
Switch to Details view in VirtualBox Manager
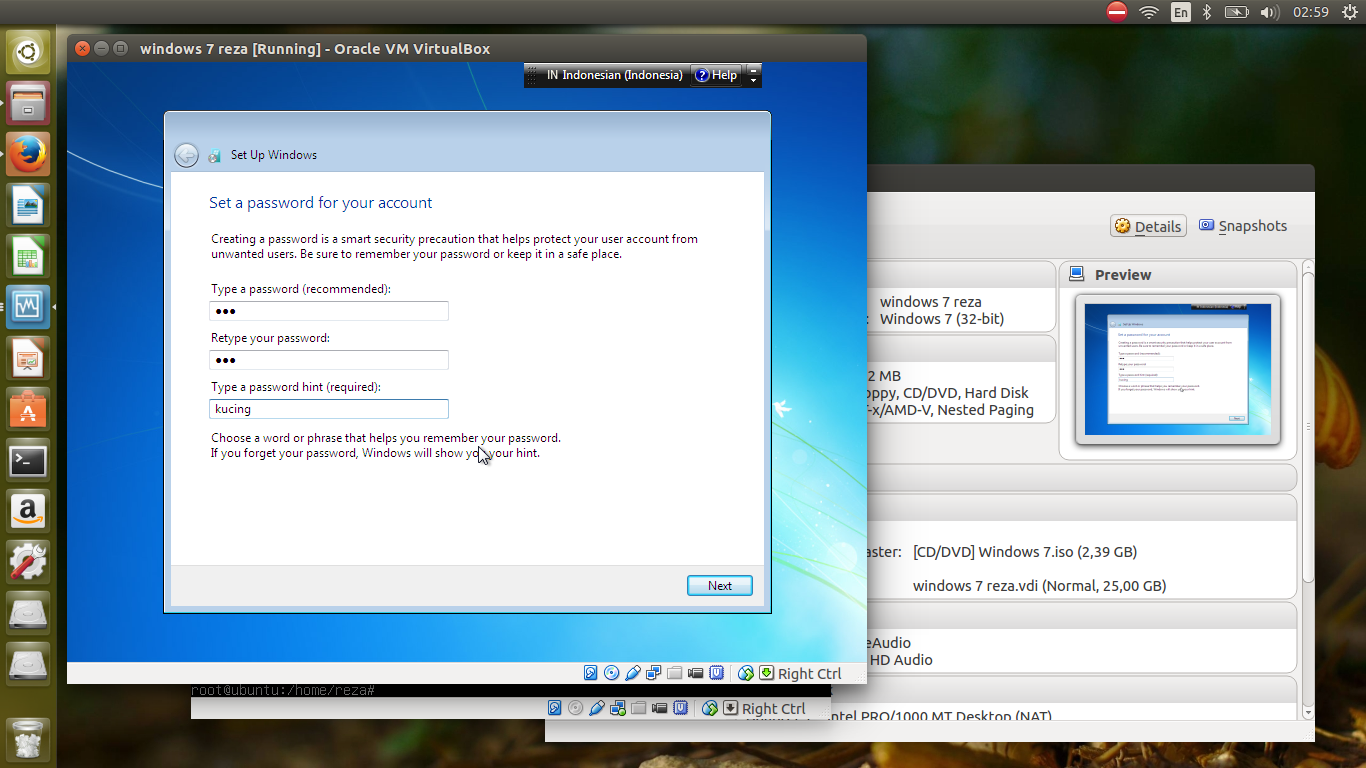(1148, 226)
